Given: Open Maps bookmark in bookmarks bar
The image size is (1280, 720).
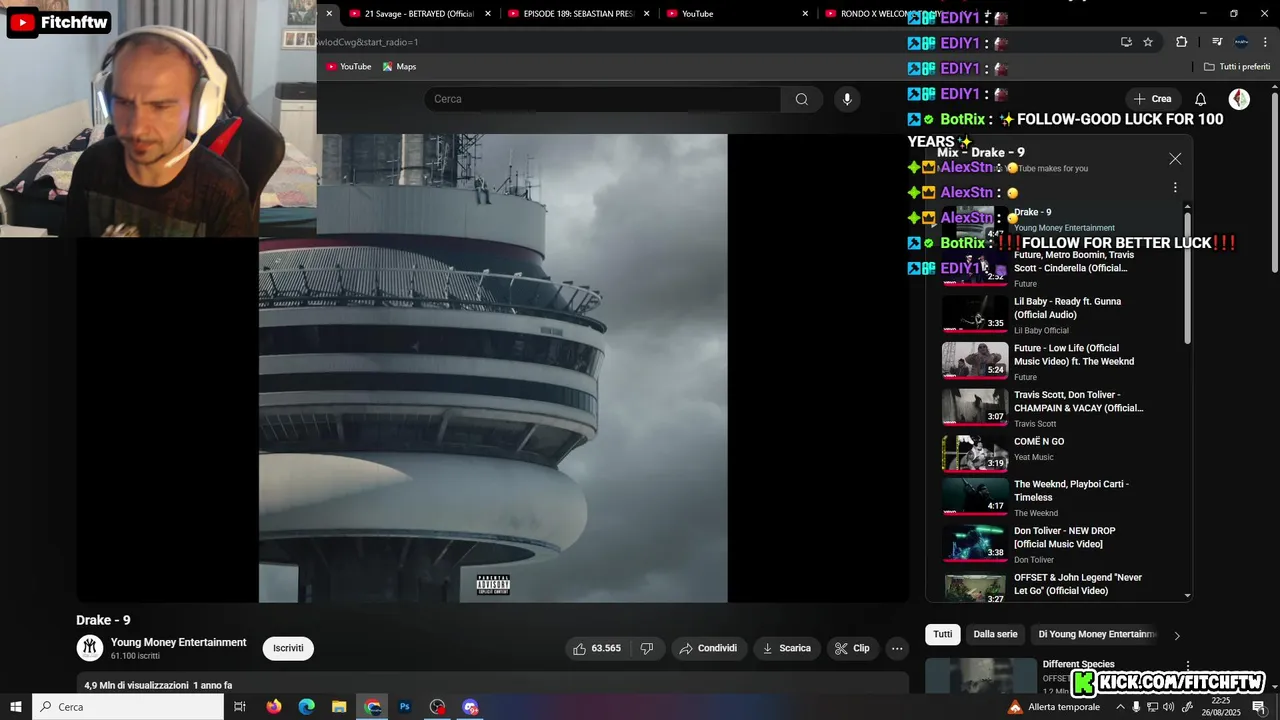Looking at the screenshot, I should (399, 67).
